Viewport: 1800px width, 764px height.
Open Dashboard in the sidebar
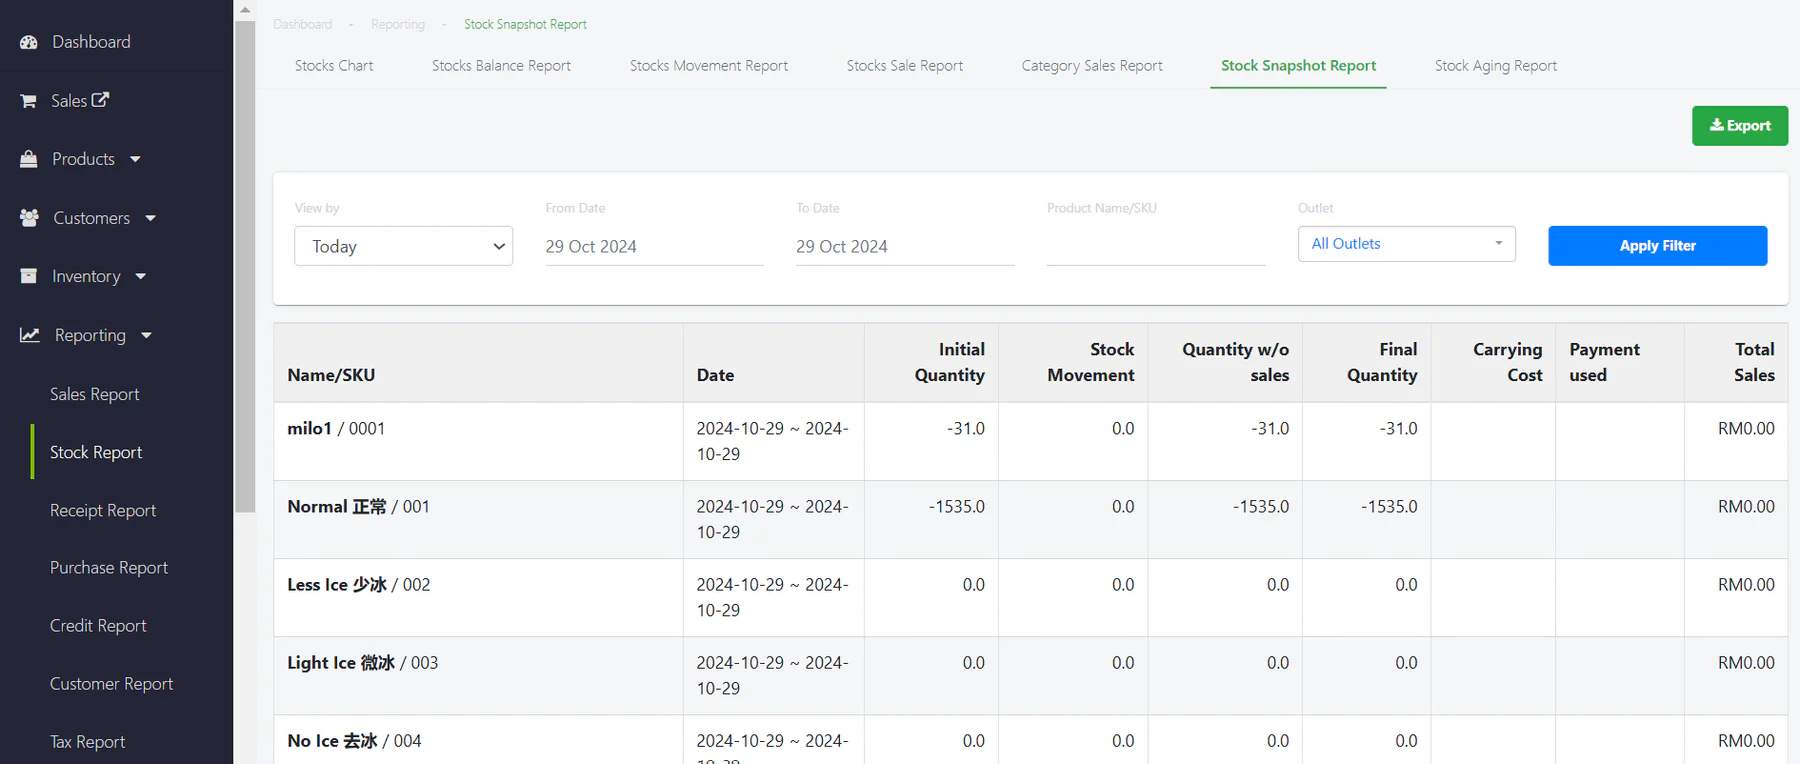pyautogui.click(x=91, y=42)
